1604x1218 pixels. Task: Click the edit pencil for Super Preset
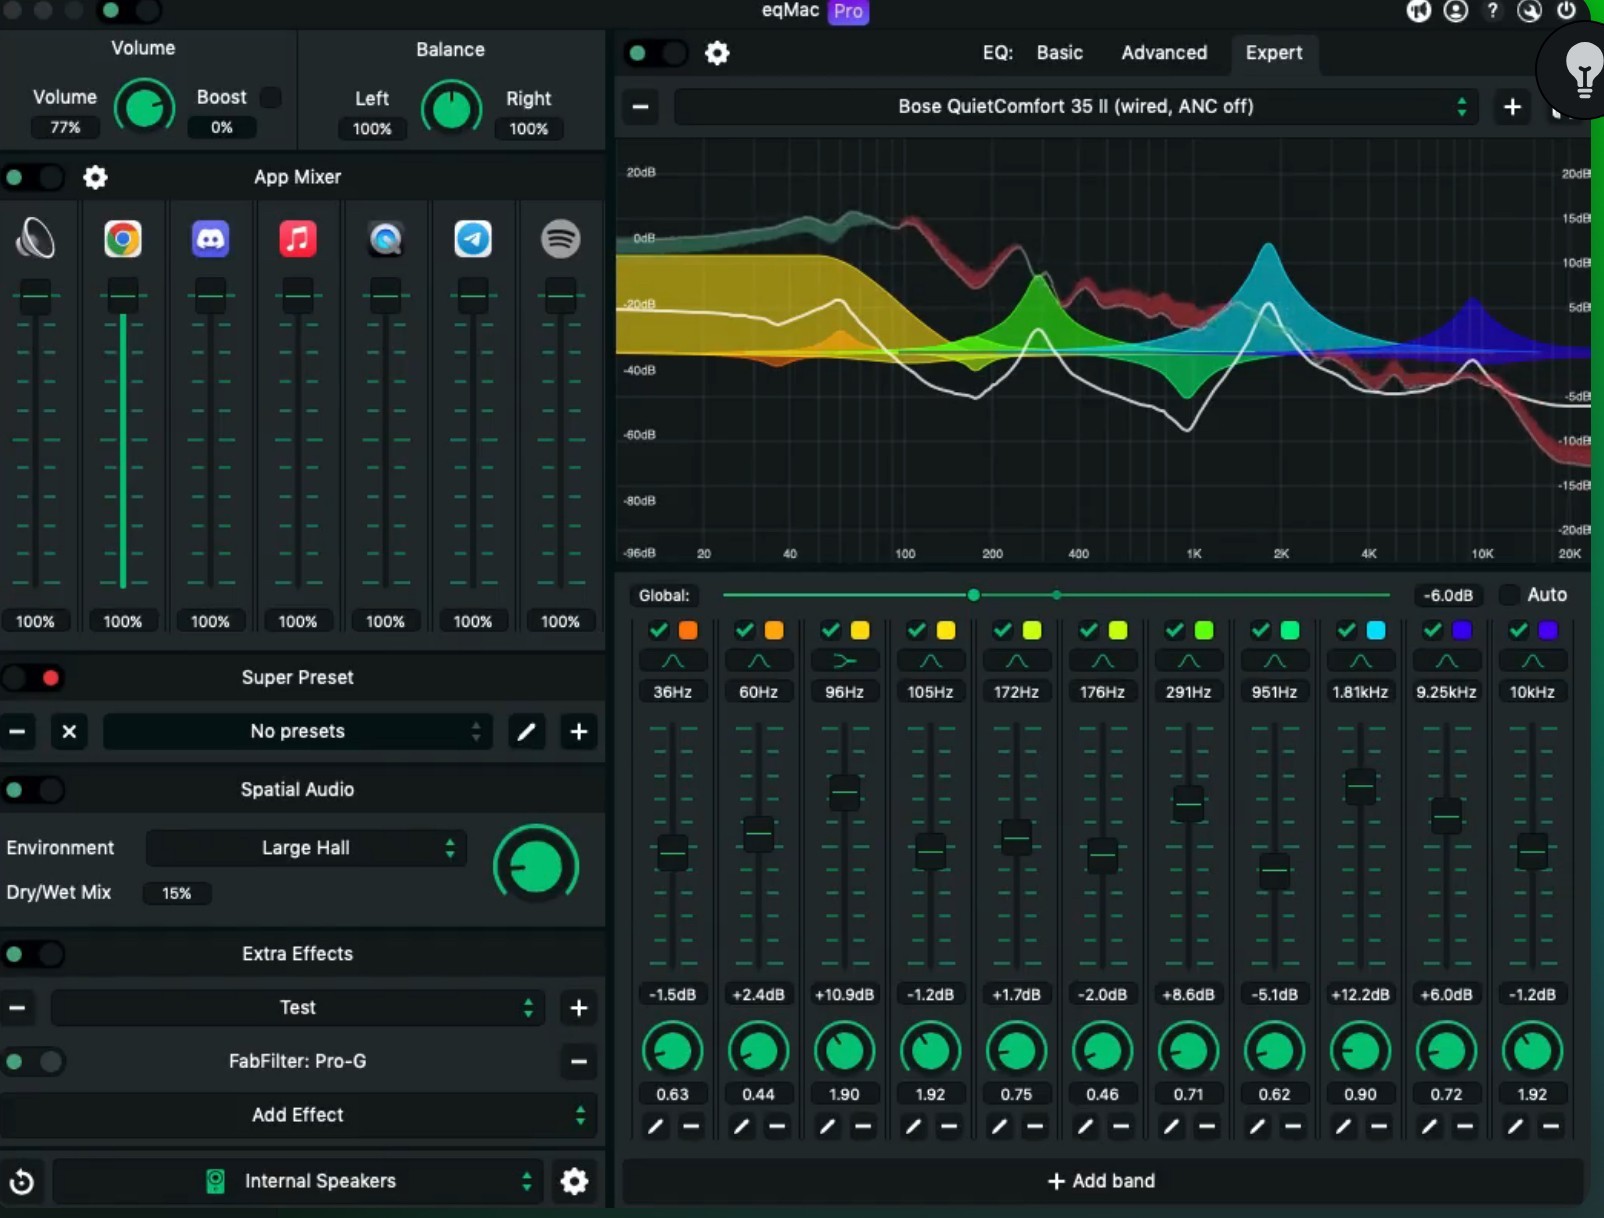(526, 732)
